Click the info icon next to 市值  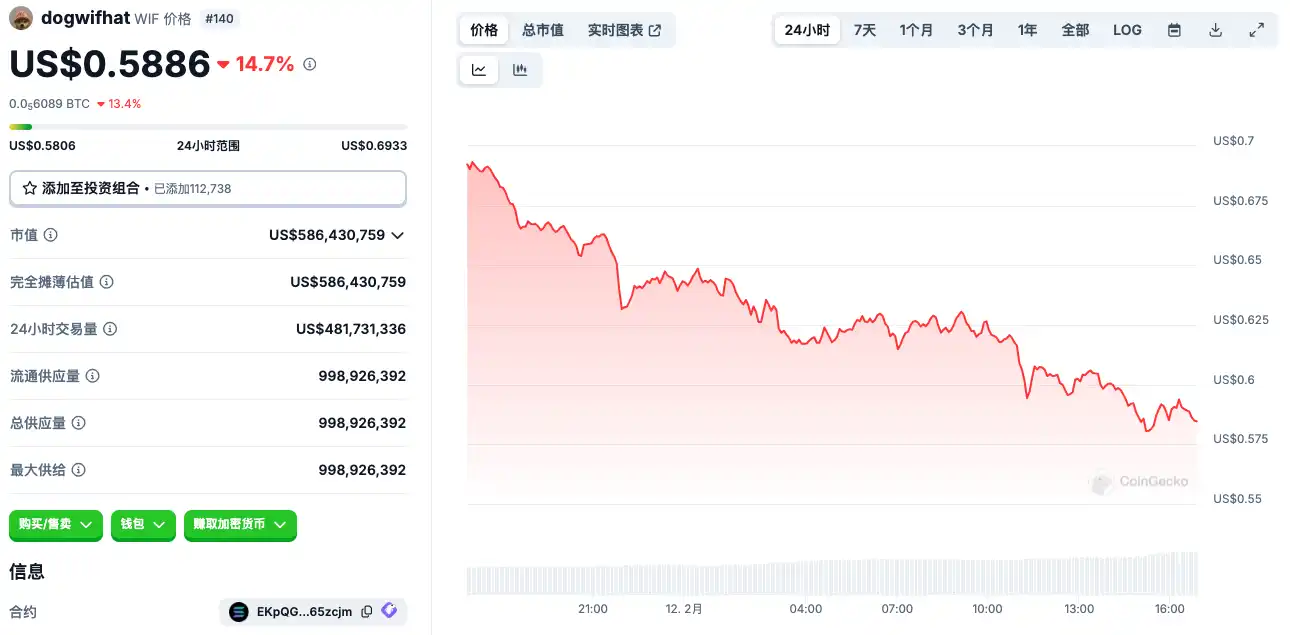tap(50, 235)
